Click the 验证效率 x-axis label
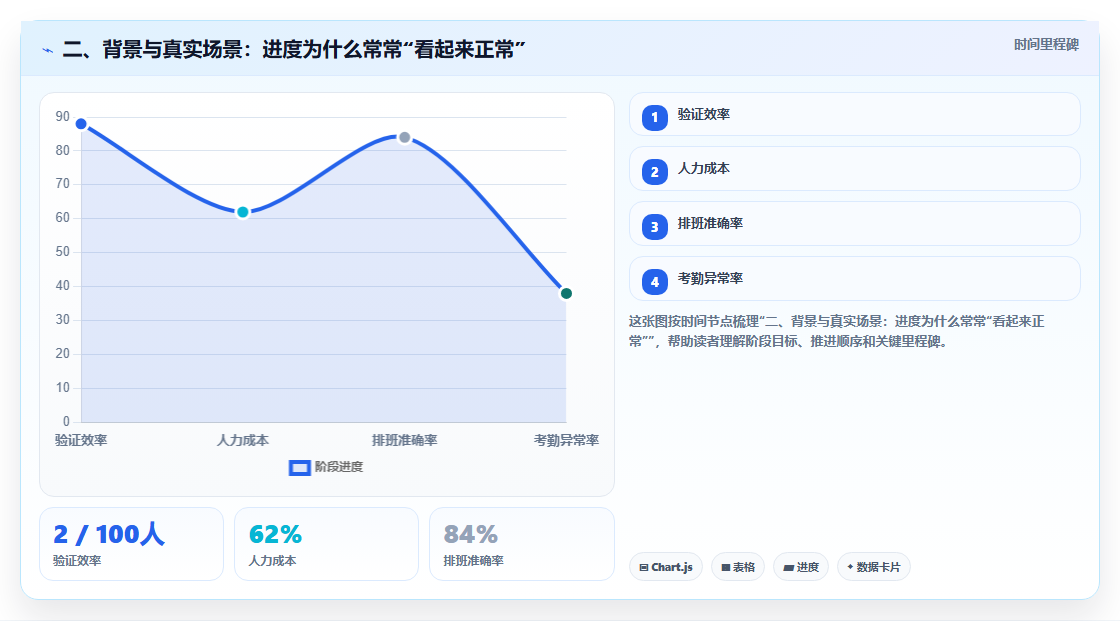1120x621 pixels. (81, 440)
